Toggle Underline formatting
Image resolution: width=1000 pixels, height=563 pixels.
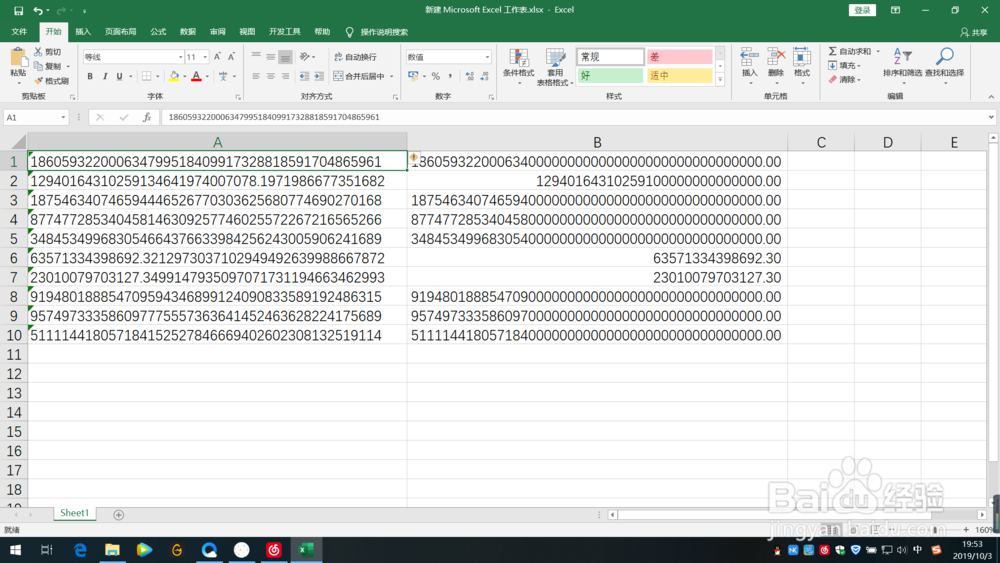pyautogui.click(x=119, y=77)
